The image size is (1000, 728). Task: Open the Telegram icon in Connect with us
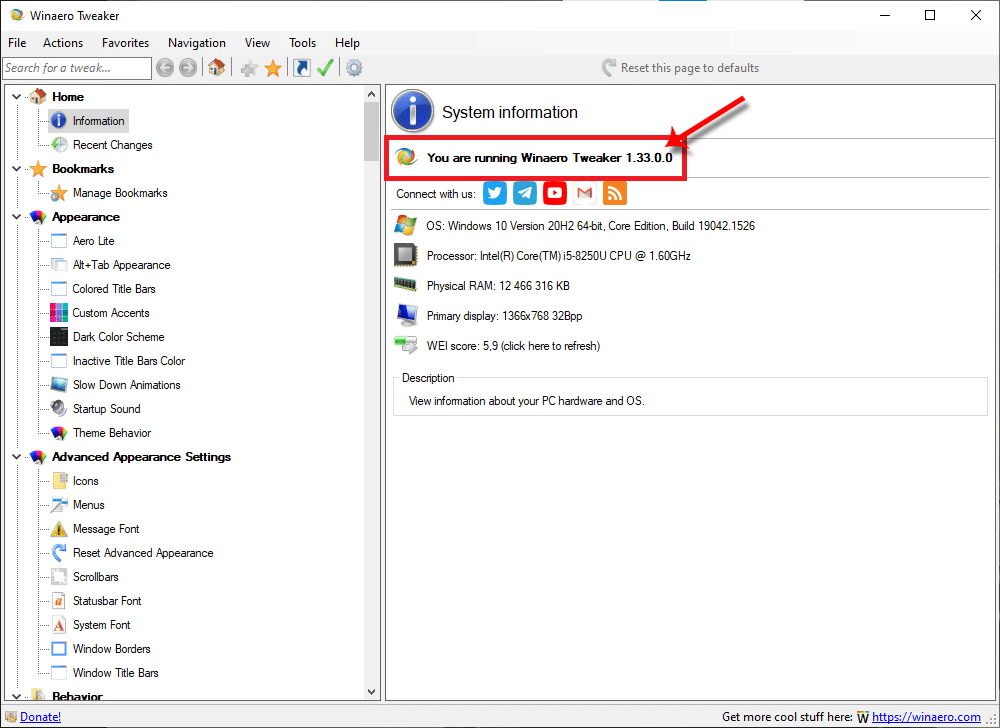[x=525, y=193]
